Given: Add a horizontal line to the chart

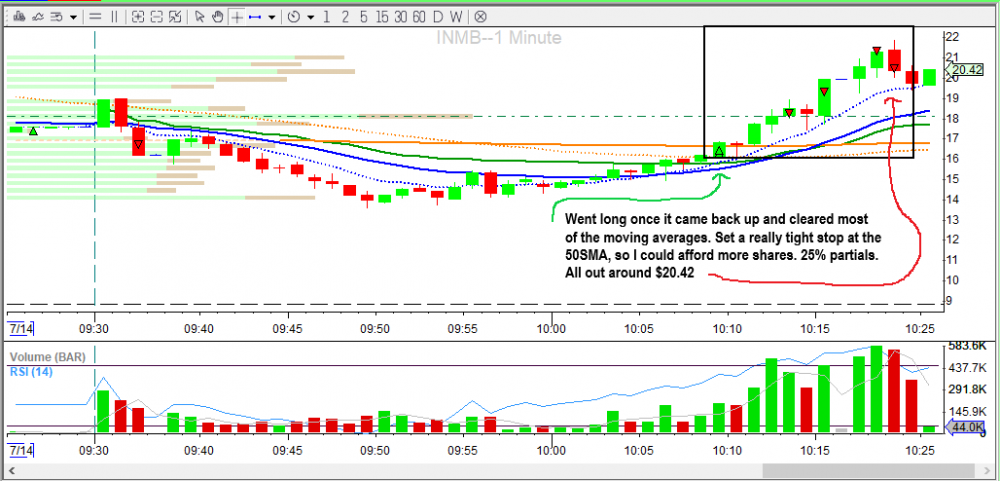Looking at the screenshot, I should (95, 17).
